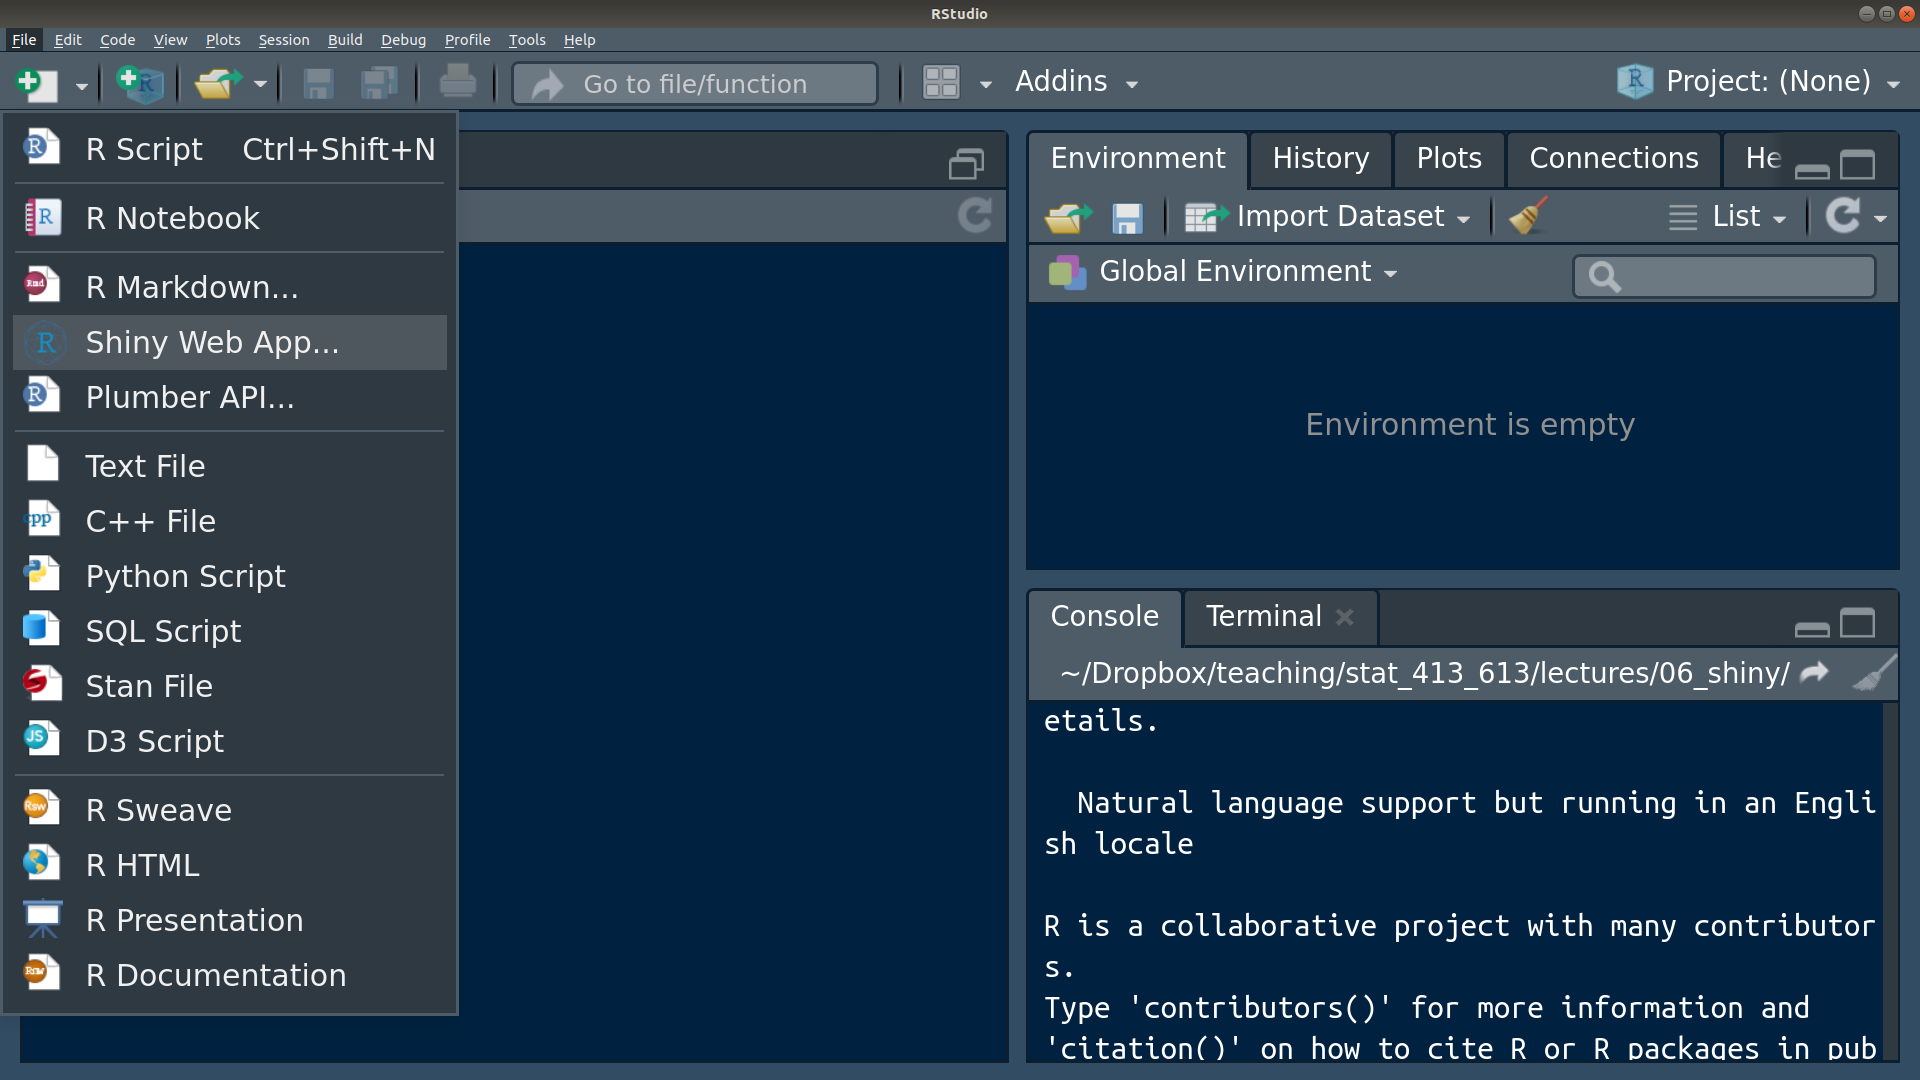
Task: Click the Print toolbar icon
Action: pos(458,82)
